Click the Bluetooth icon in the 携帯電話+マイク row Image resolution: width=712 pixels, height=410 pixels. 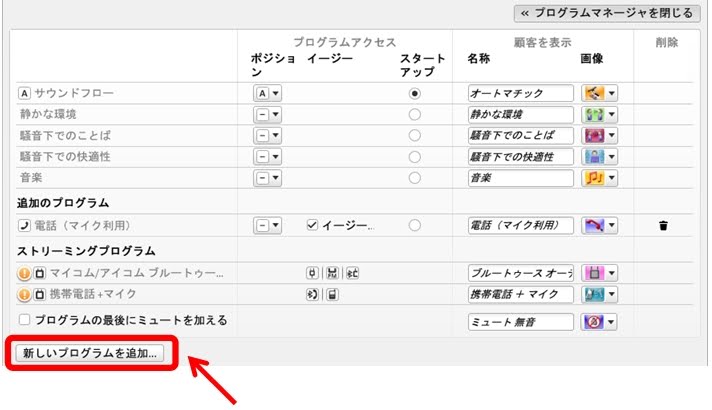click(312, 294)
